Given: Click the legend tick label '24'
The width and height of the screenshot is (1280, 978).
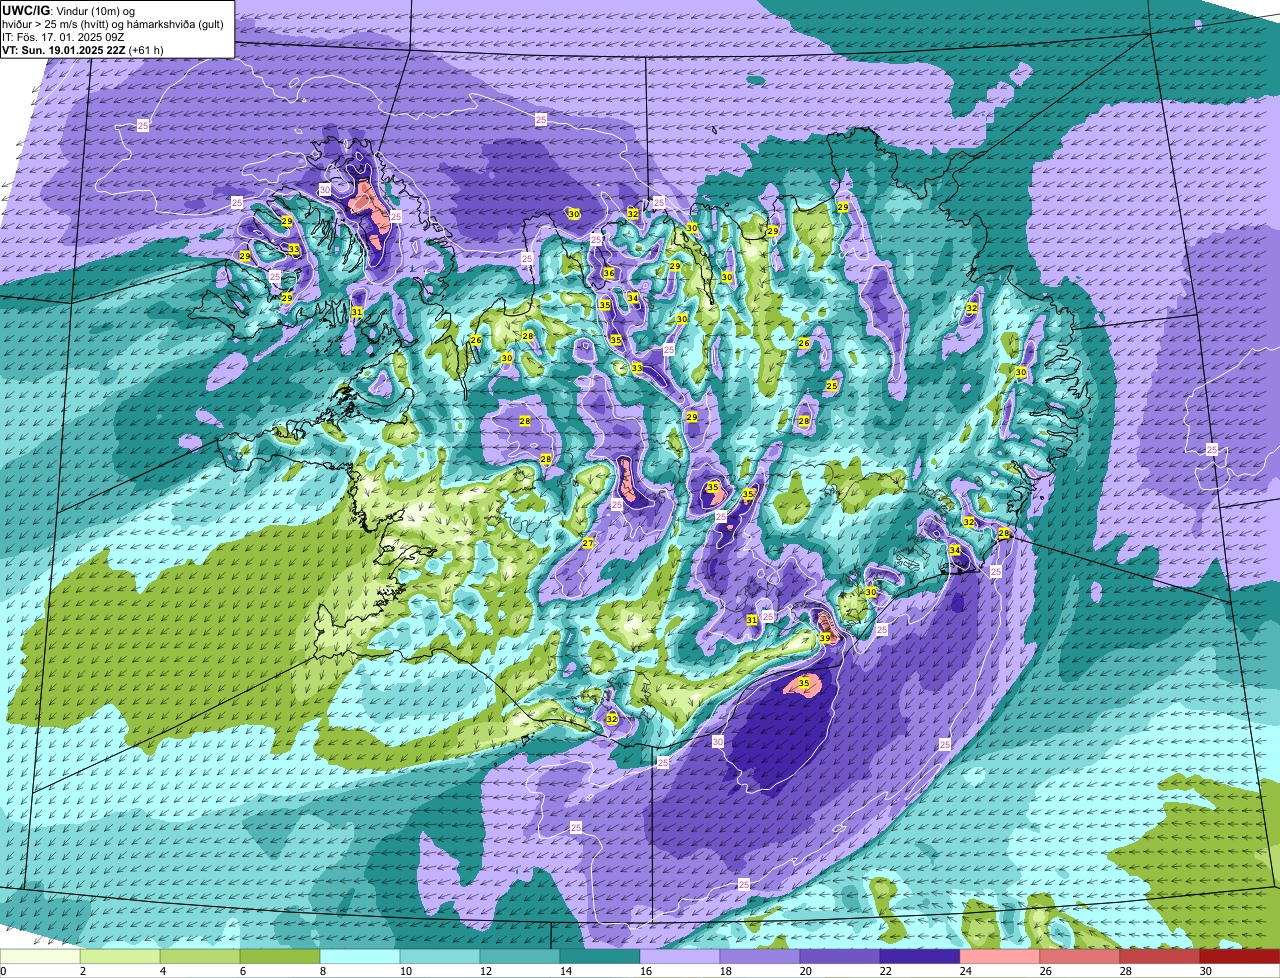Looking at the screenshot, I should coord(966,971).
